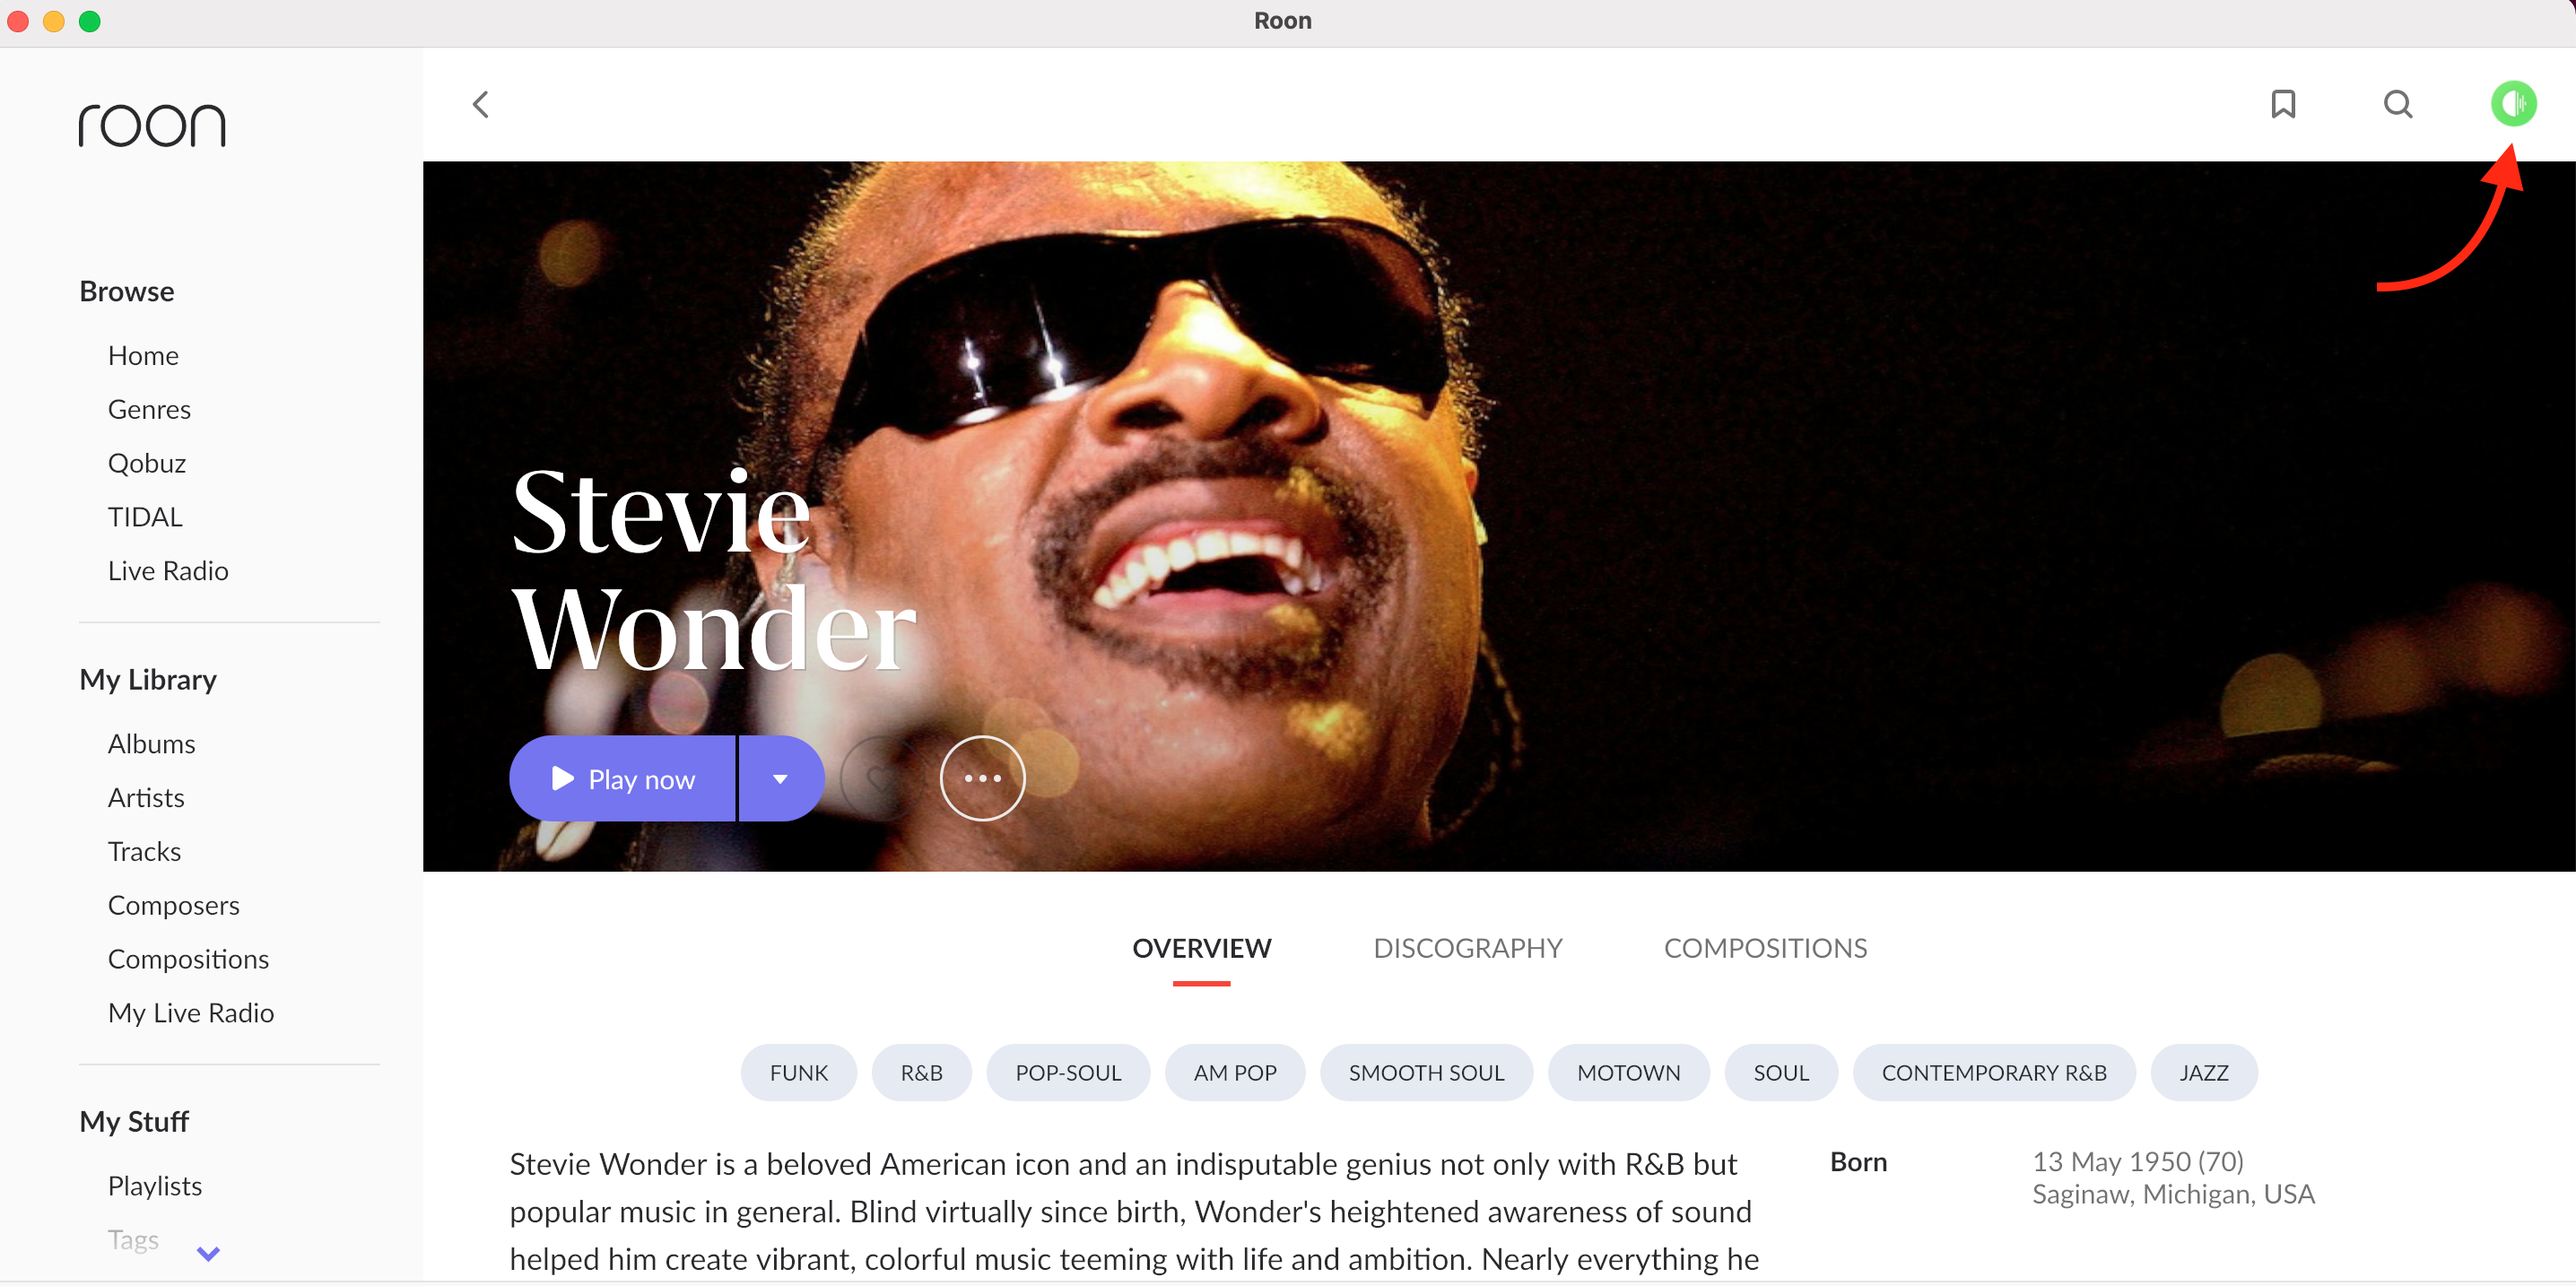Select the Jazz genre pill
The image size is (2576, 1286).
coord(2203,1072)
